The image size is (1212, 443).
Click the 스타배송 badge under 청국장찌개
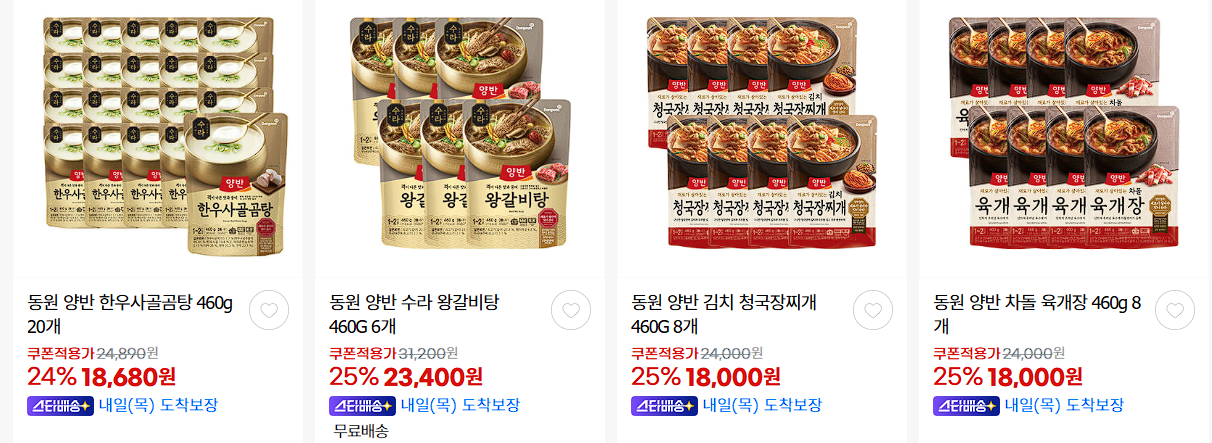coord(664,405)
